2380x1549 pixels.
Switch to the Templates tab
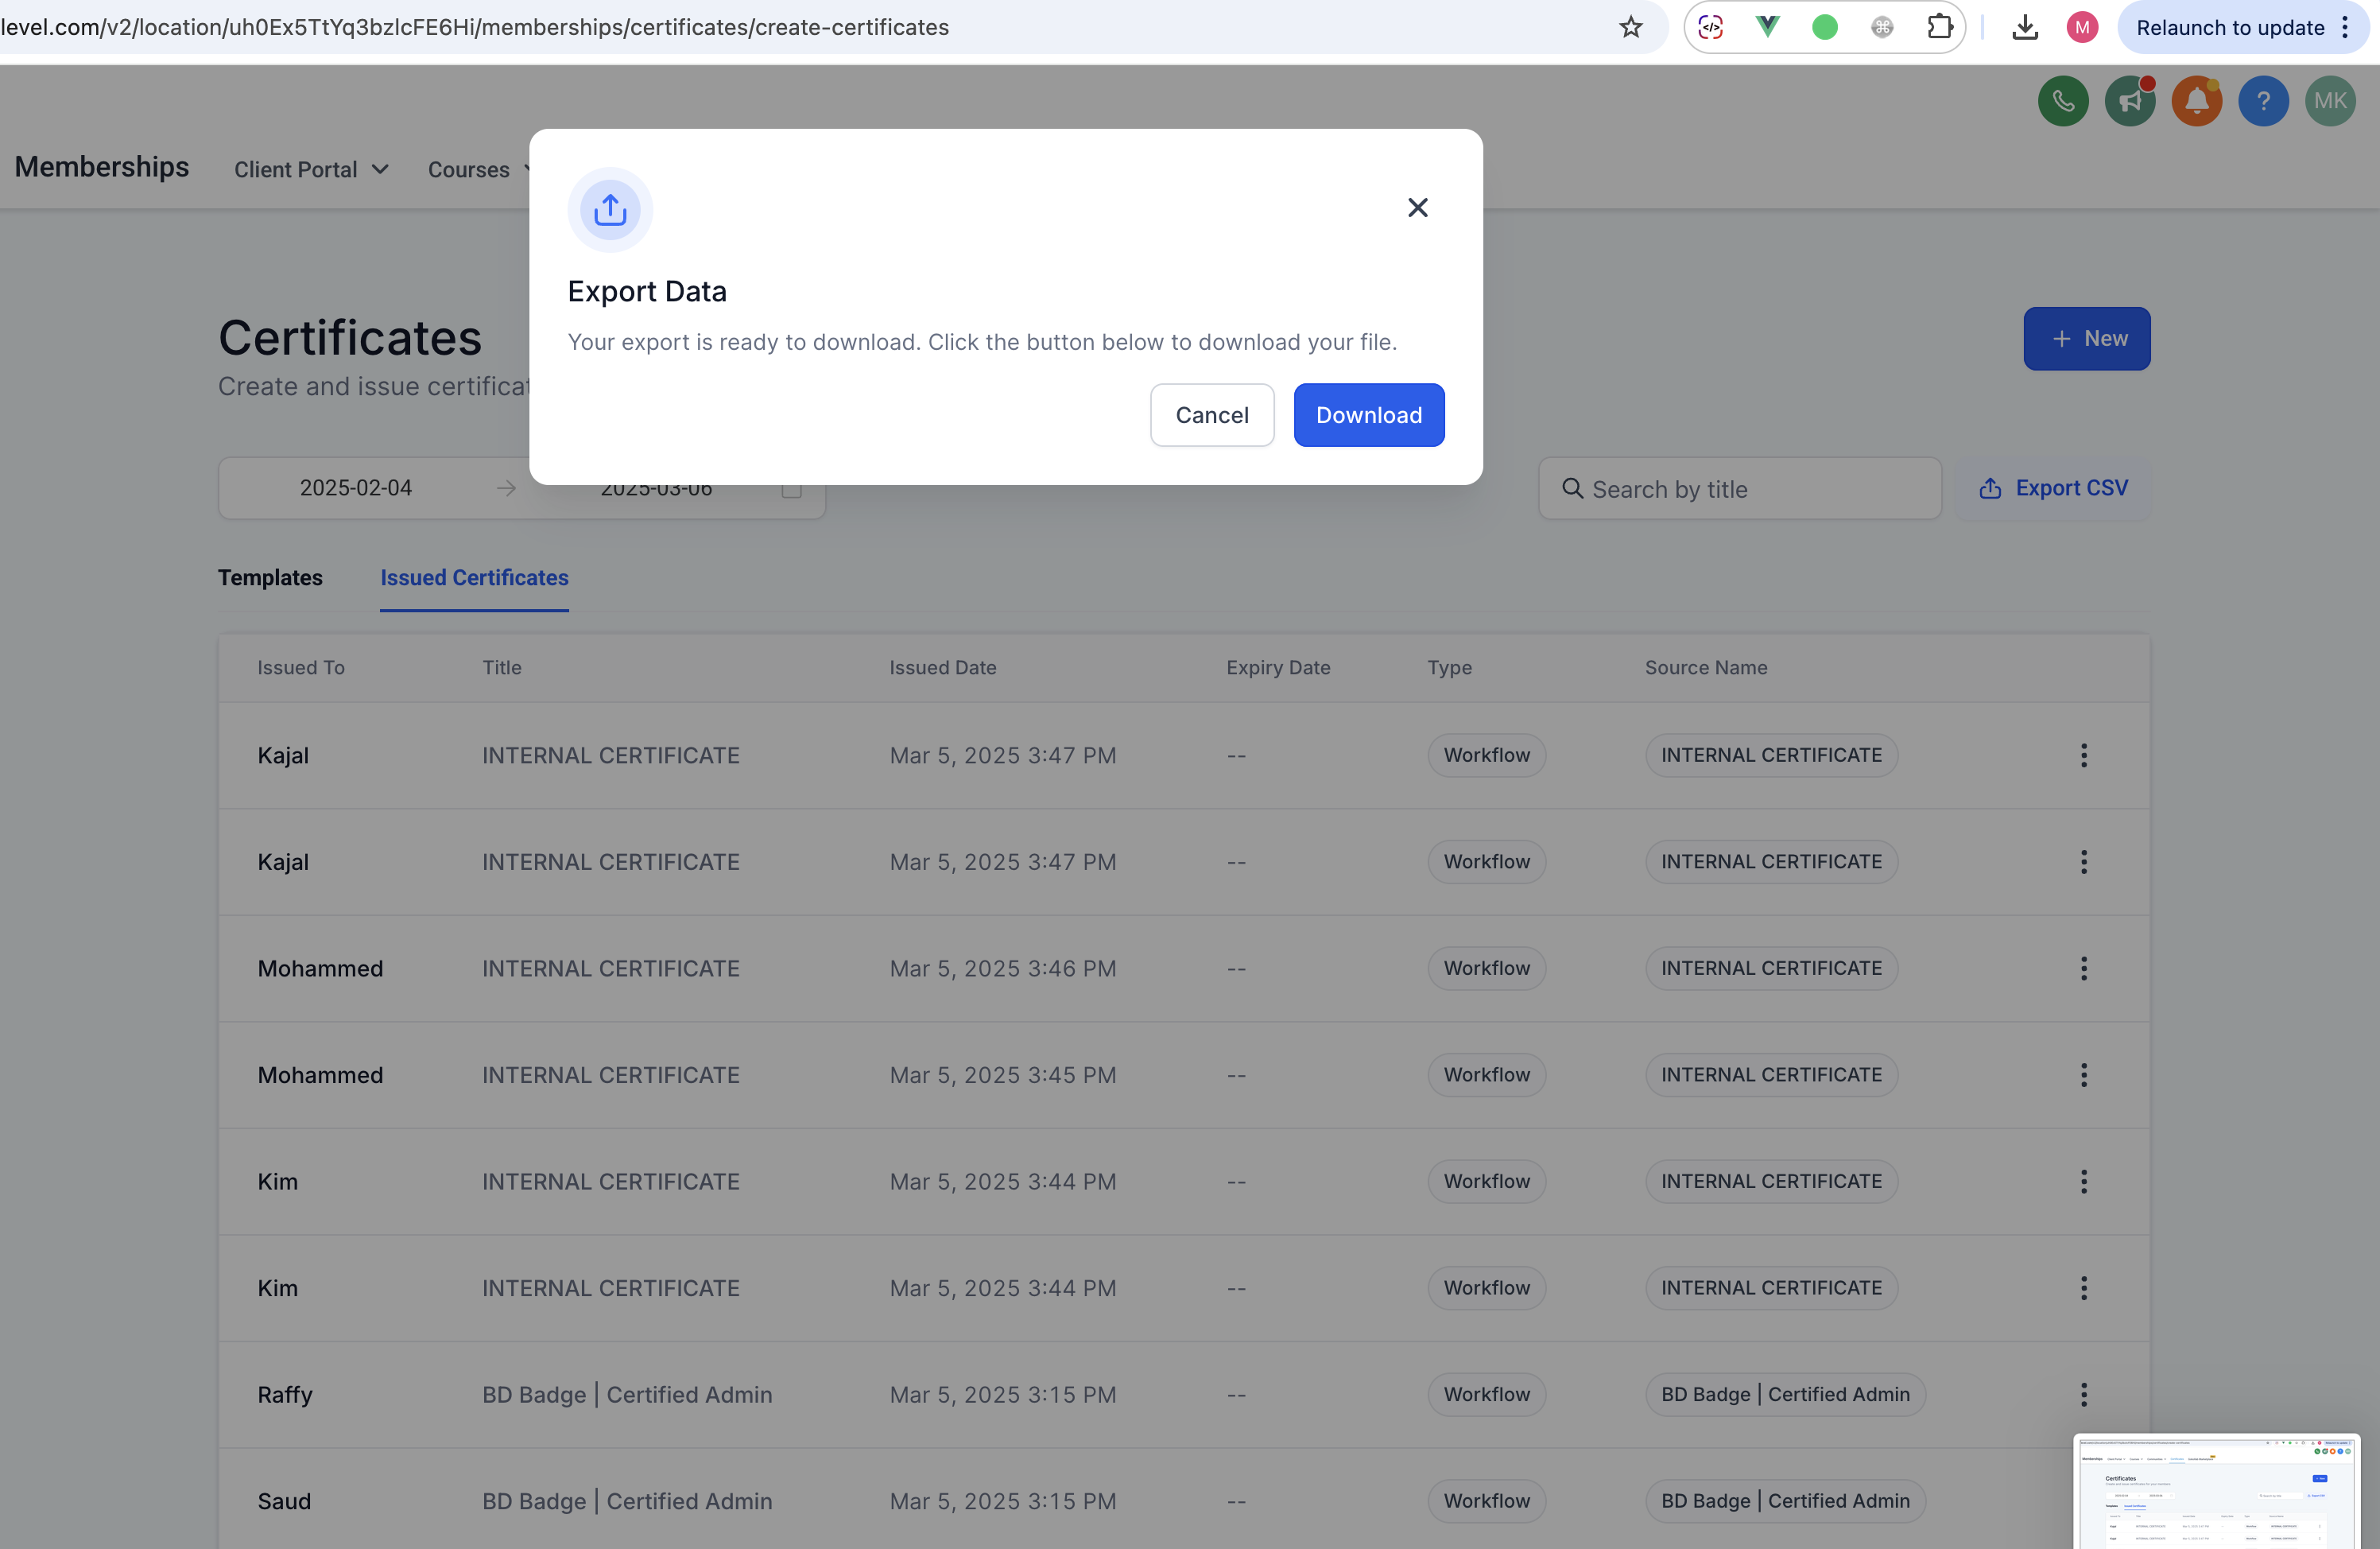coord(270,578)
